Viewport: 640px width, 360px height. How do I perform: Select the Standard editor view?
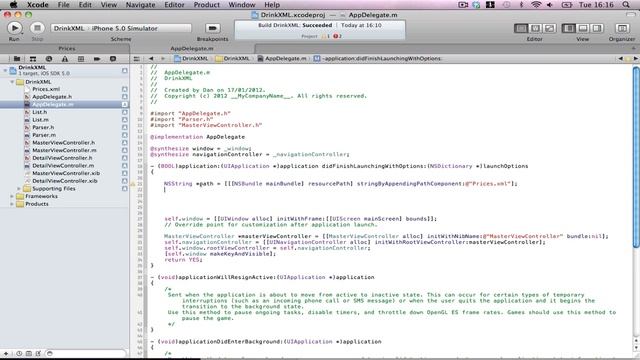click(521, 28)
